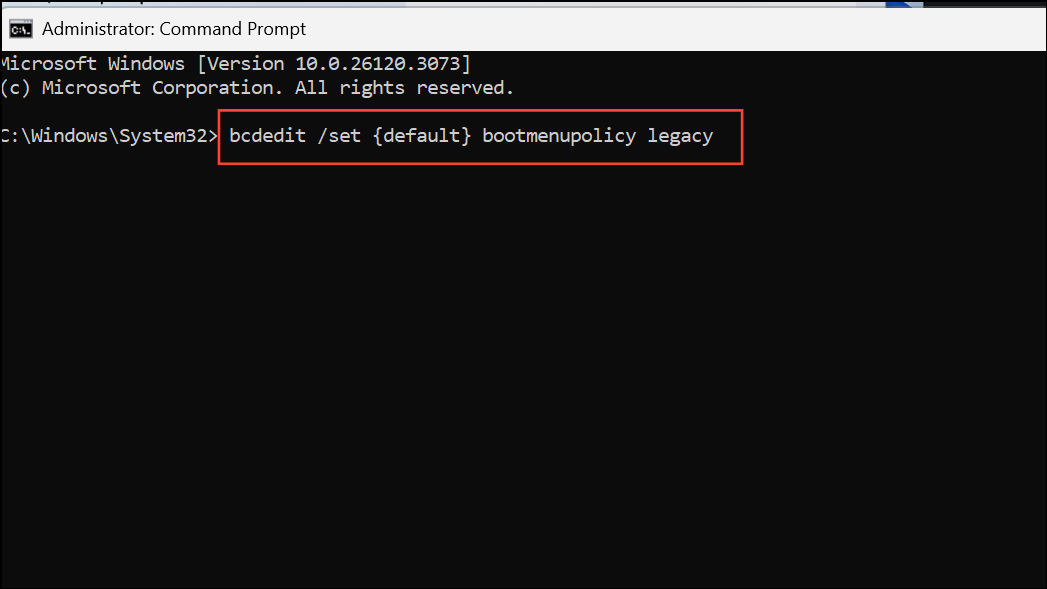Place cursor on the 'bcdedit' command
Image resolution: width=1047 pixels, height=589 pixels.
pos(268,136)
